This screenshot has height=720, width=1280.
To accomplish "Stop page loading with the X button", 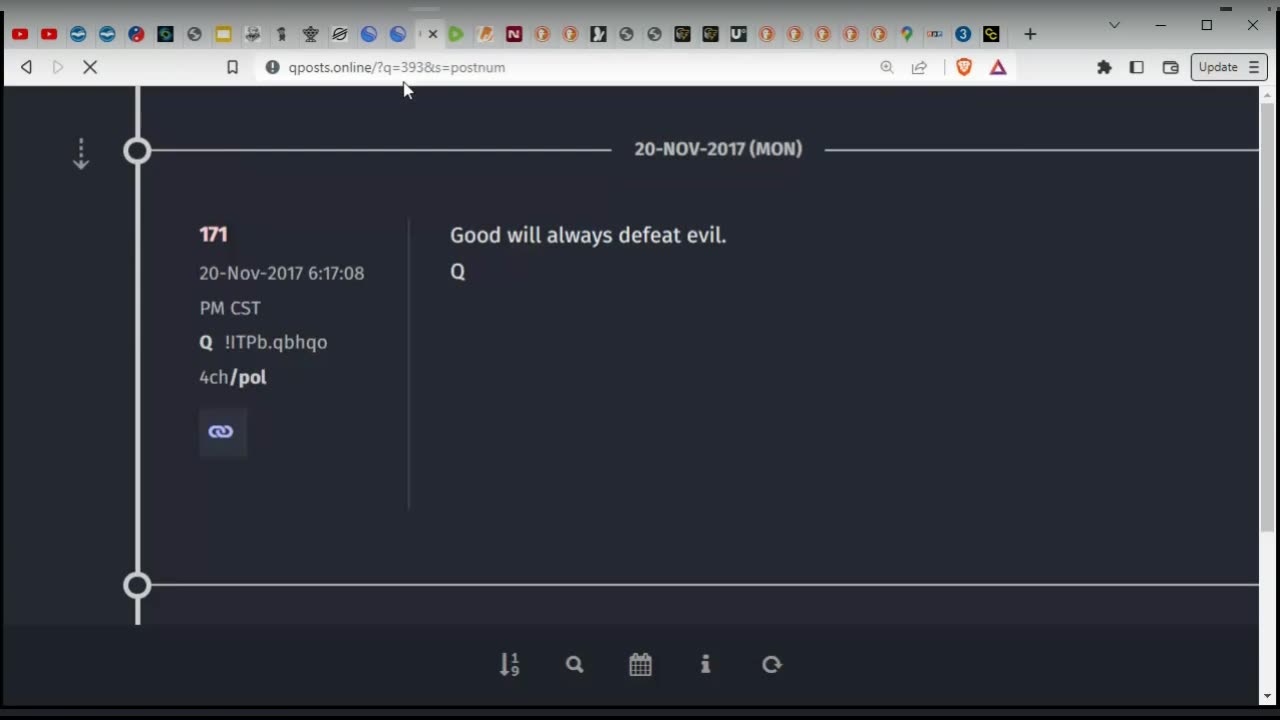I will pos(89,67).
